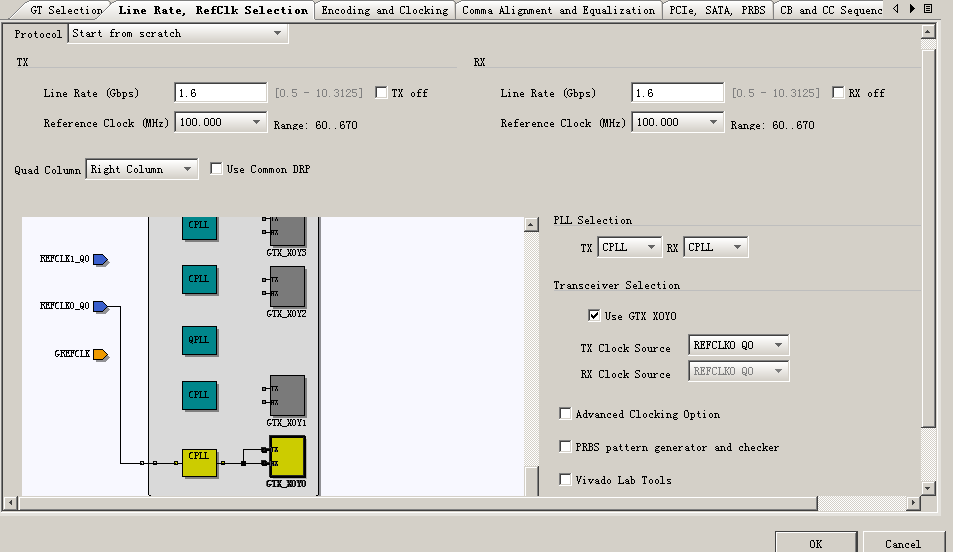Image resolution: width=953 pixels, height=552 pixels.
Task: Select the orange GREFCLK port symbol
Action: pyautogui.click(x=100, y=354)
